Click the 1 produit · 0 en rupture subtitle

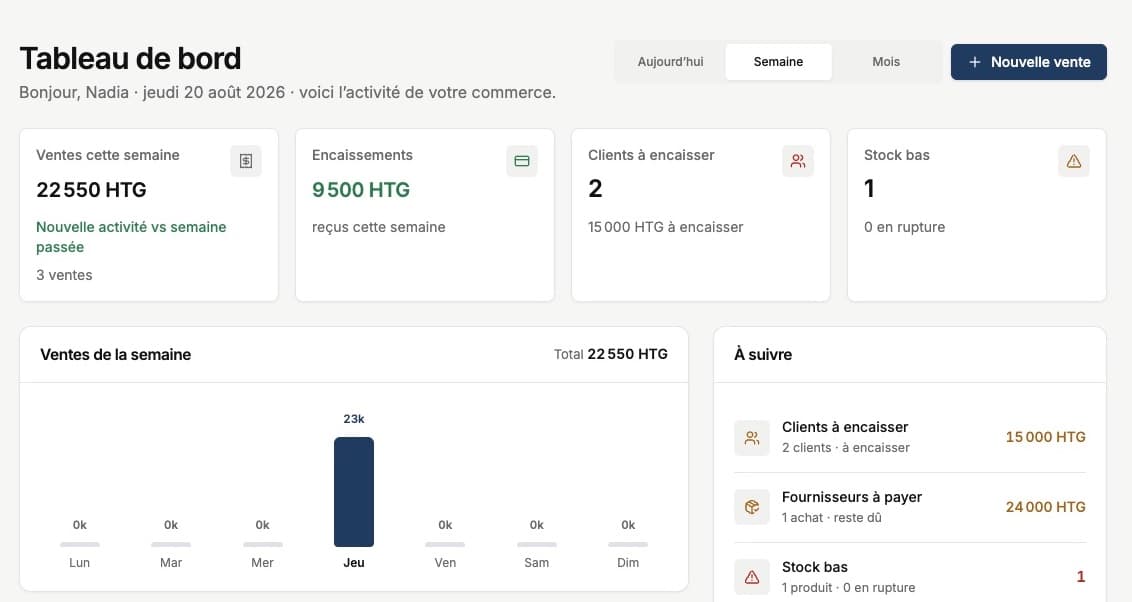[848, 588]
